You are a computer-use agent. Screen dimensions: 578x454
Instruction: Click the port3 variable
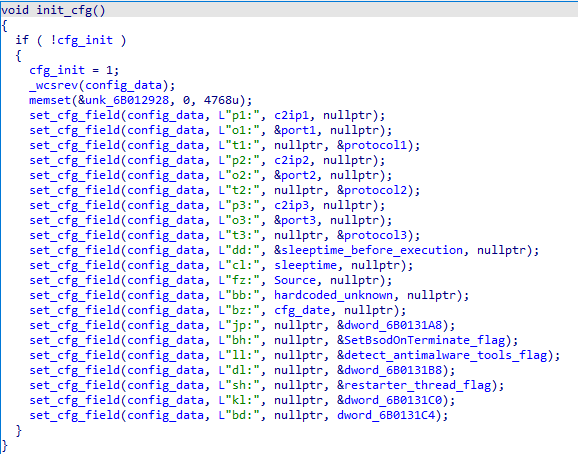[x=298, y=220]
